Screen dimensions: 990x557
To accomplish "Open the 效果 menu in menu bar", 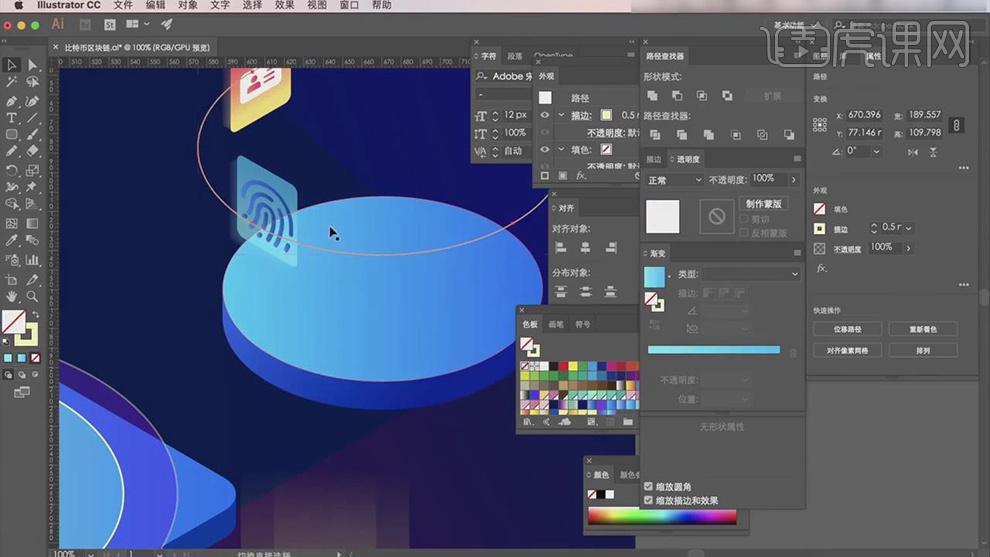I will point(284,6).
